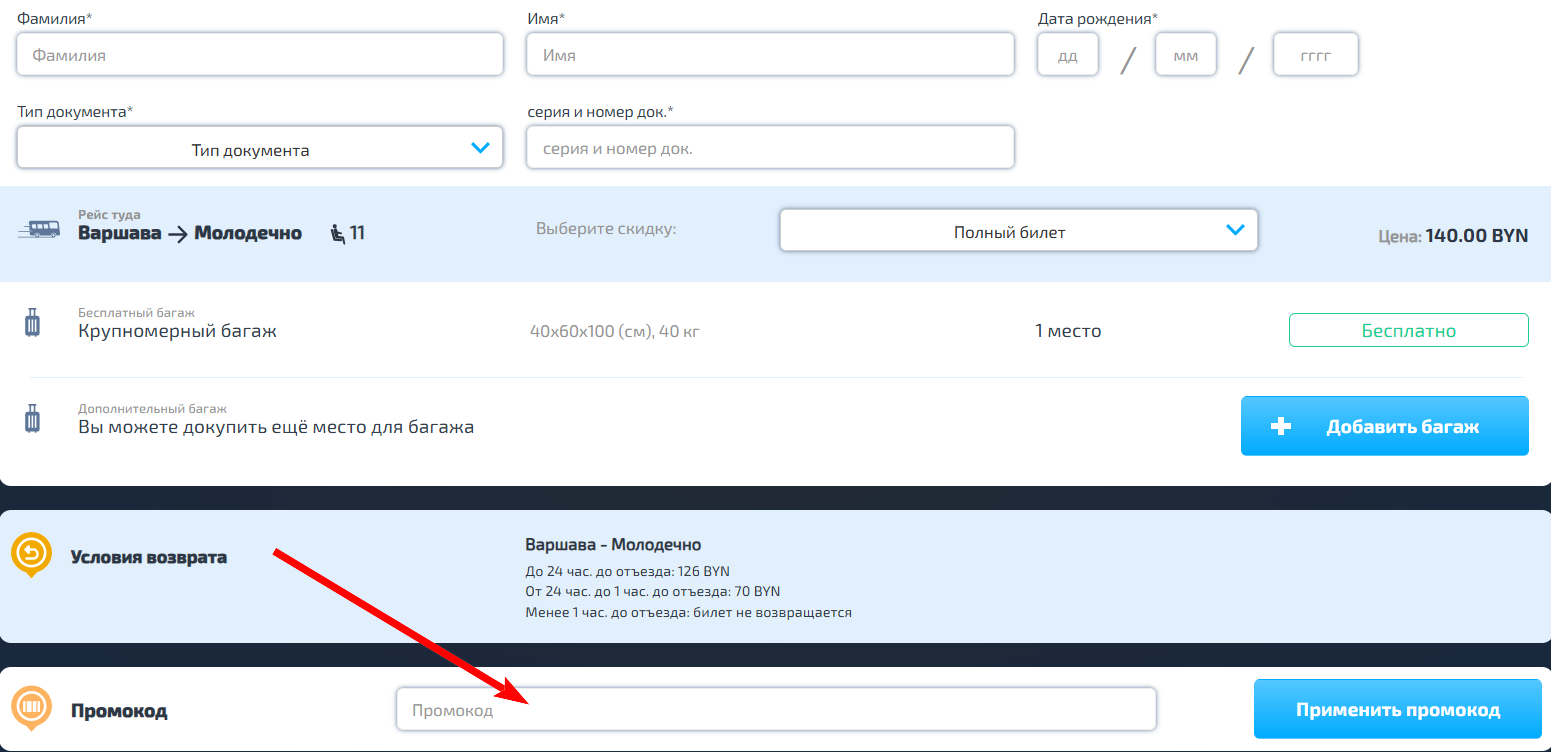Click the bus icon beside Рейс туда

click(x=39, y=230)
